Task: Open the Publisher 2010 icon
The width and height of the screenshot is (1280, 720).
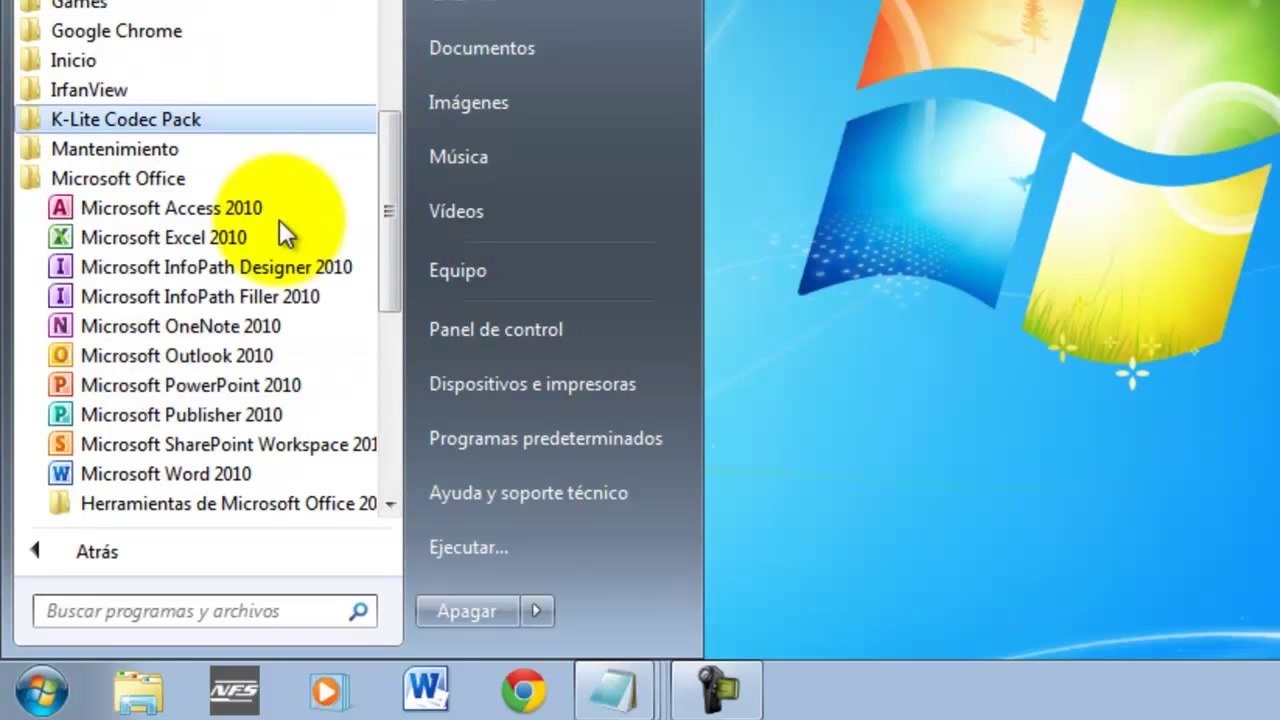Action: tap(61, 414)
